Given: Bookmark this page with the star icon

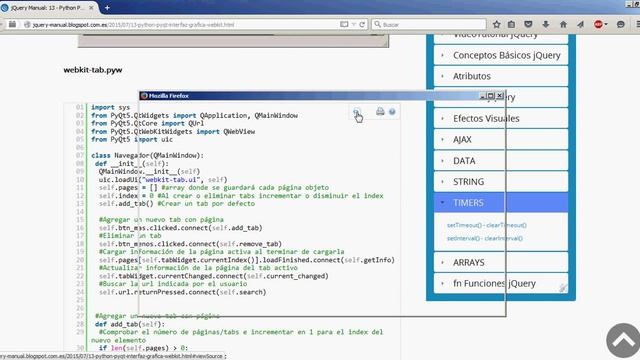Looking at the screenshot, I should point(496,24).
